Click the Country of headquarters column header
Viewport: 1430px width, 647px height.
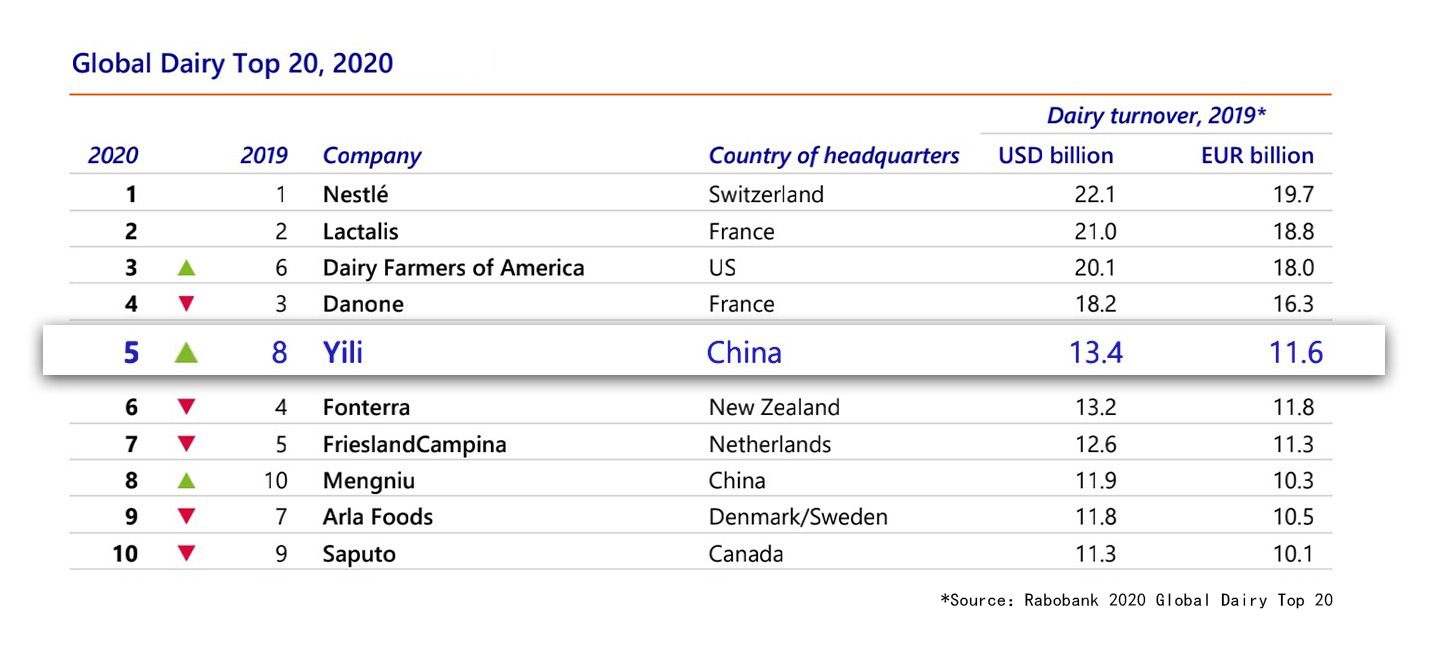pyautogui.click(x=833, y=156)
